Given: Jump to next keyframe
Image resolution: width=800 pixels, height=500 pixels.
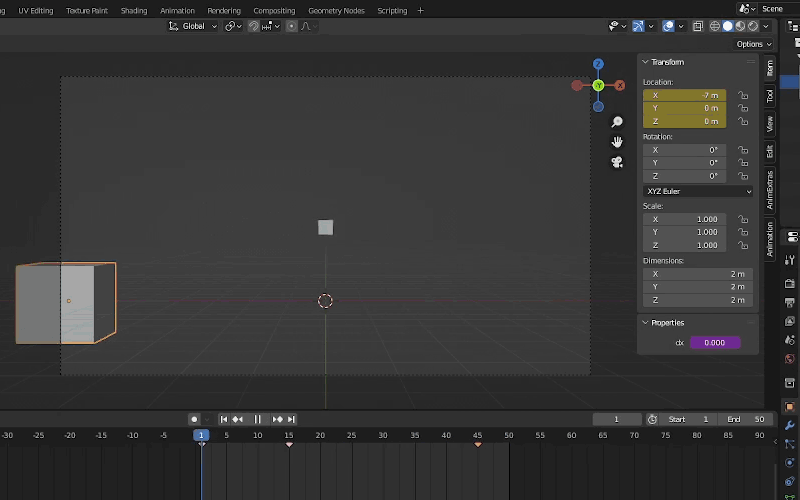Looking at the screenshot, I should pyautogui.click(x=278, y=419).
